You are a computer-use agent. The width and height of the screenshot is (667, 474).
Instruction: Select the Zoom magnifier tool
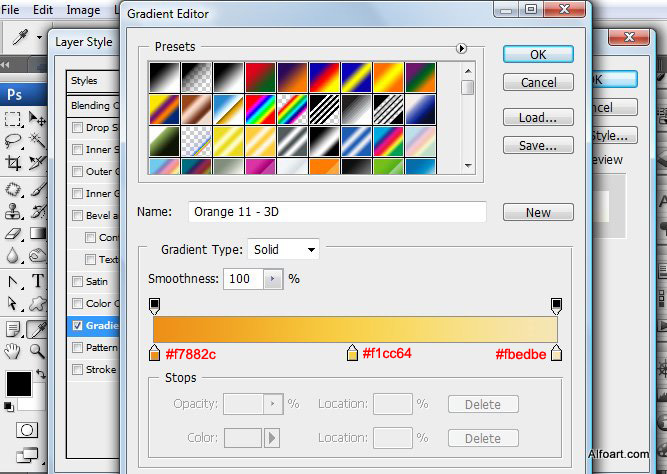(38, 351)
